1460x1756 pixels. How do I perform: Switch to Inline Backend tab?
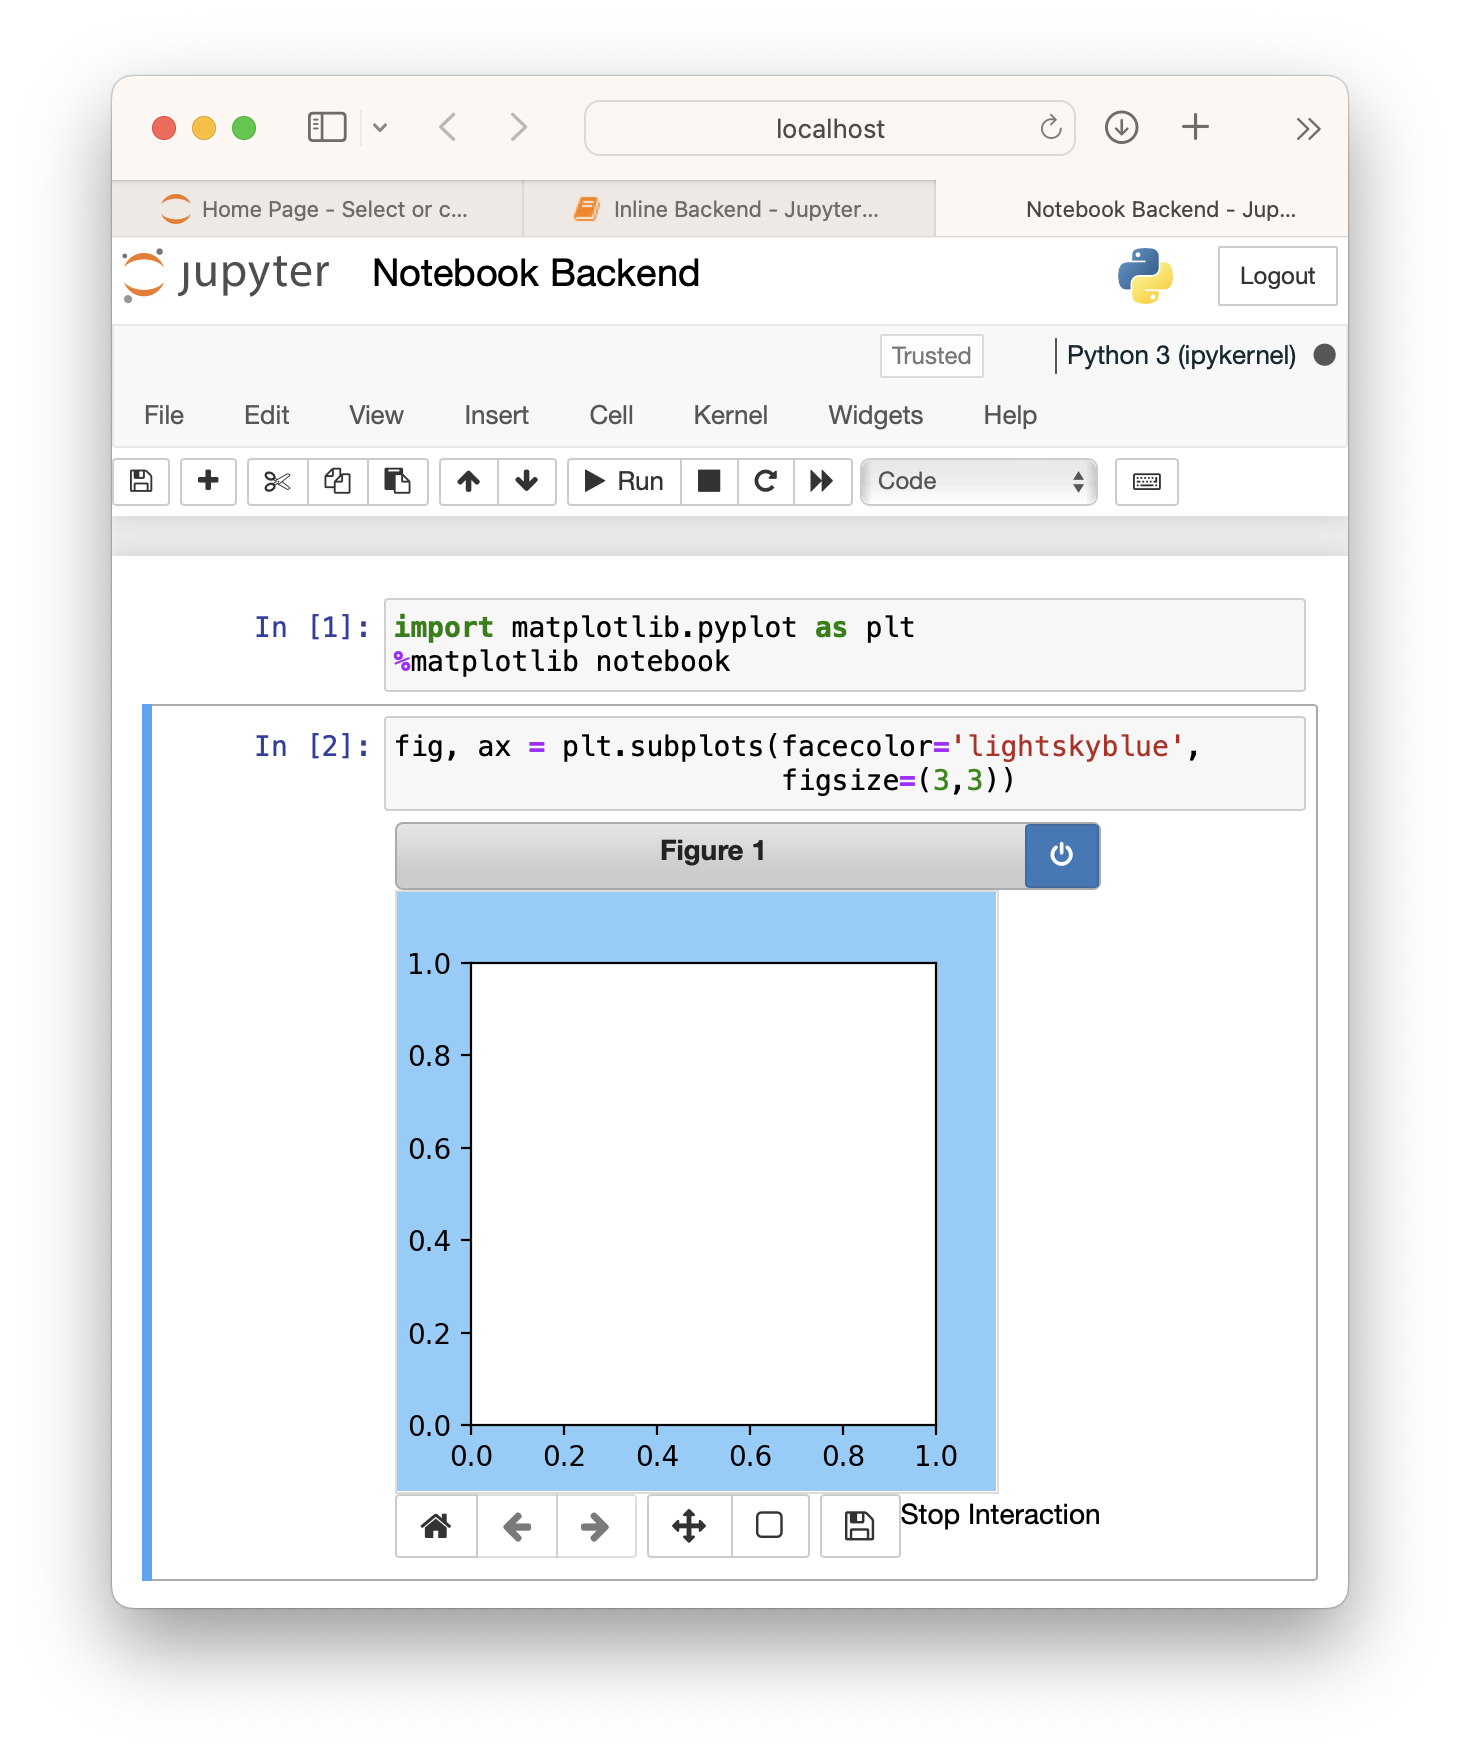pyautogui.click(x=728, y=209)
